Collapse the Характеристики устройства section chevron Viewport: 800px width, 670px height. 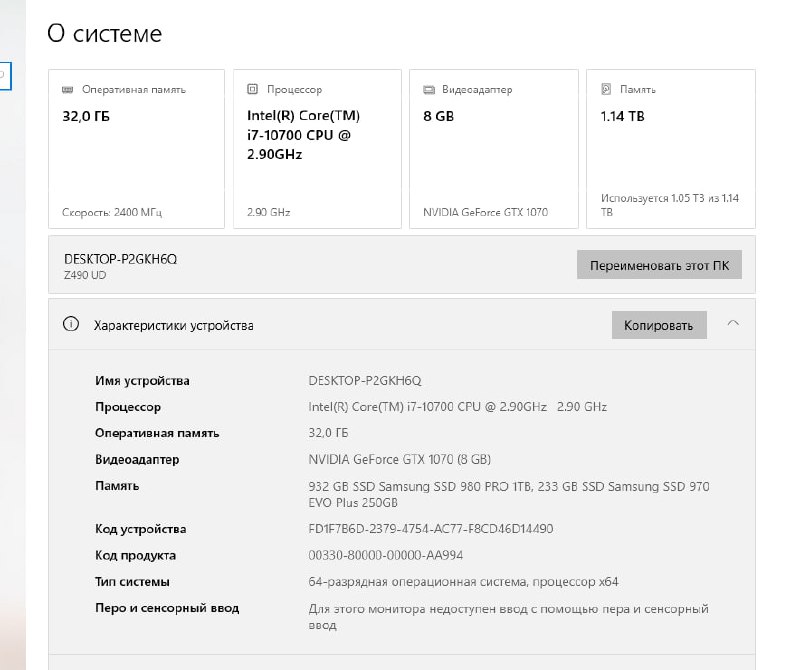[733, 324]
